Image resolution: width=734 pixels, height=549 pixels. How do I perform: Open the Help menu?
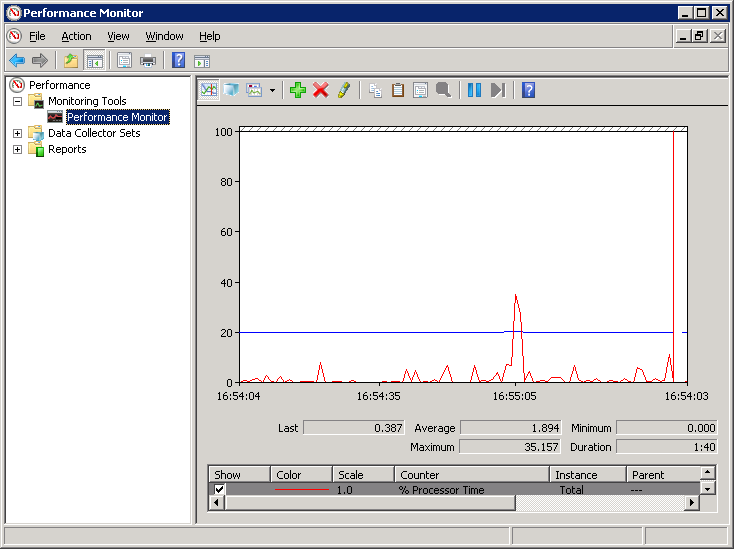click(x=209, y=36)
